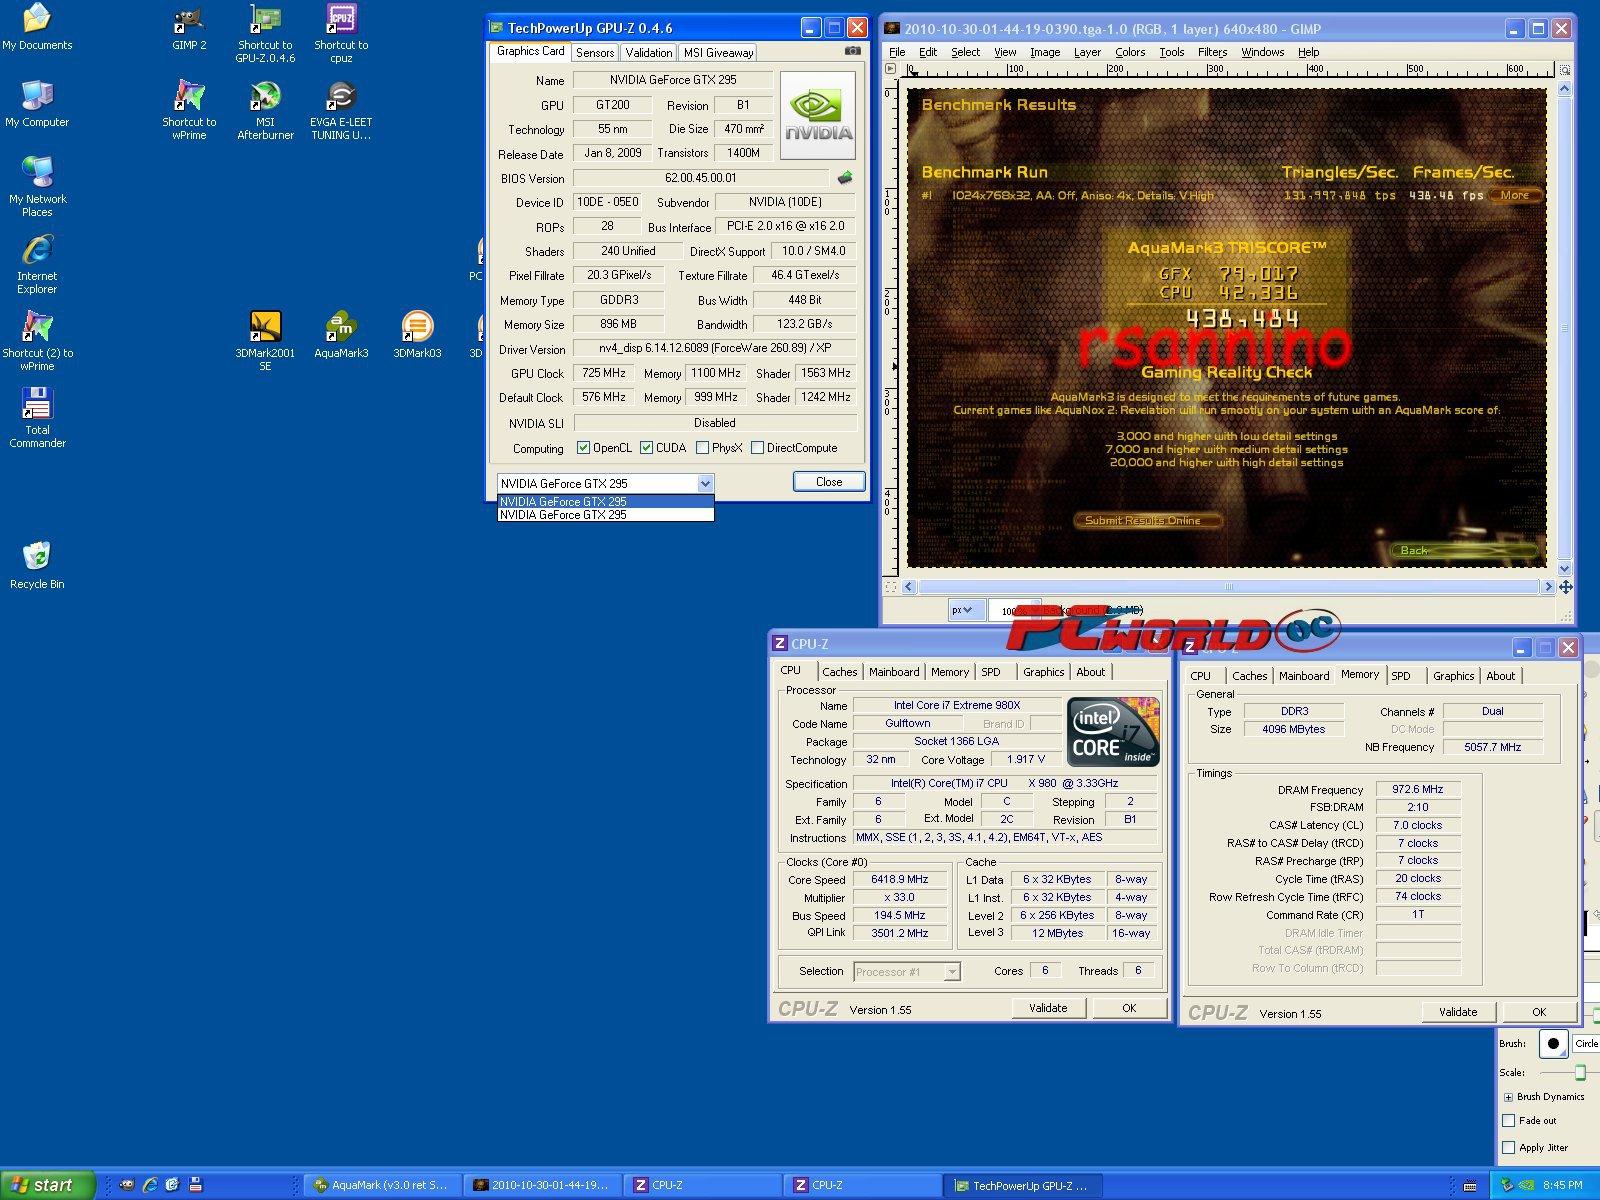This screenshot has height=1200, width=1600.
Task: Click the GPU-Z screenshot camera icon
Action: [x=852, y=50]
